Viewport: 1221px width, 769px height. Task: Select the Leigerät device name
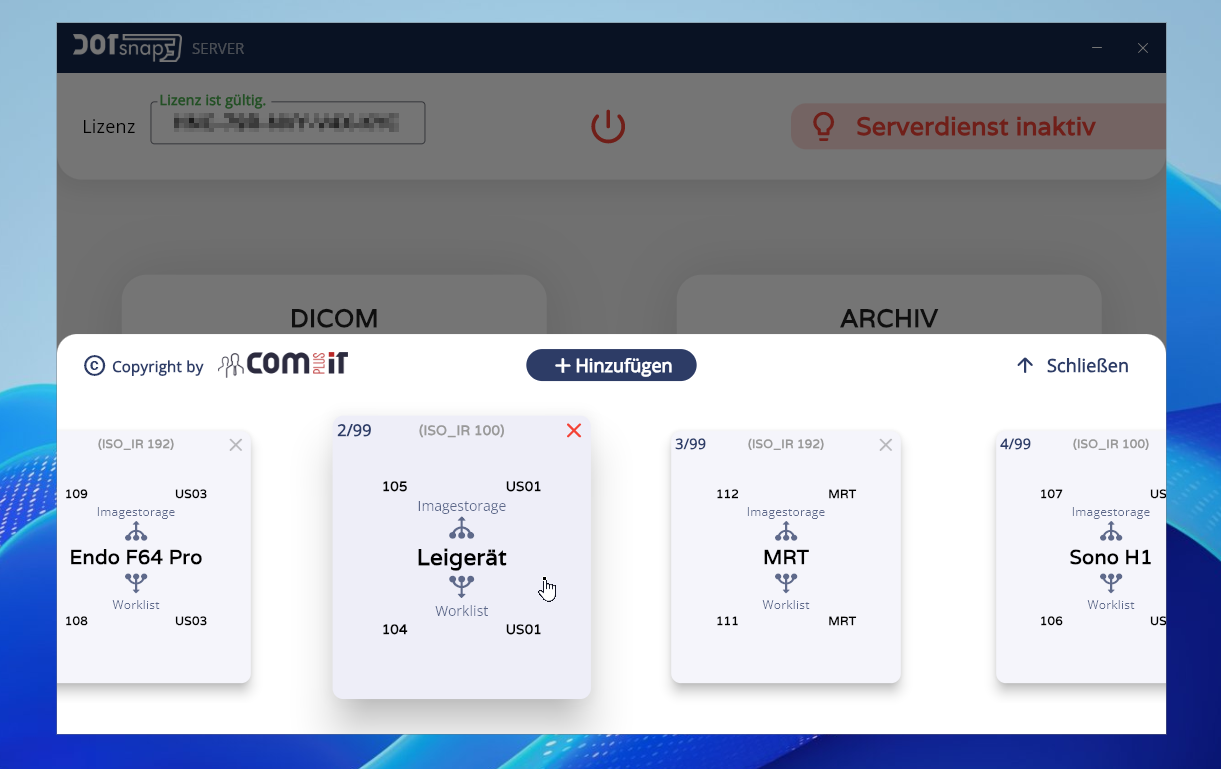(461, 558)
